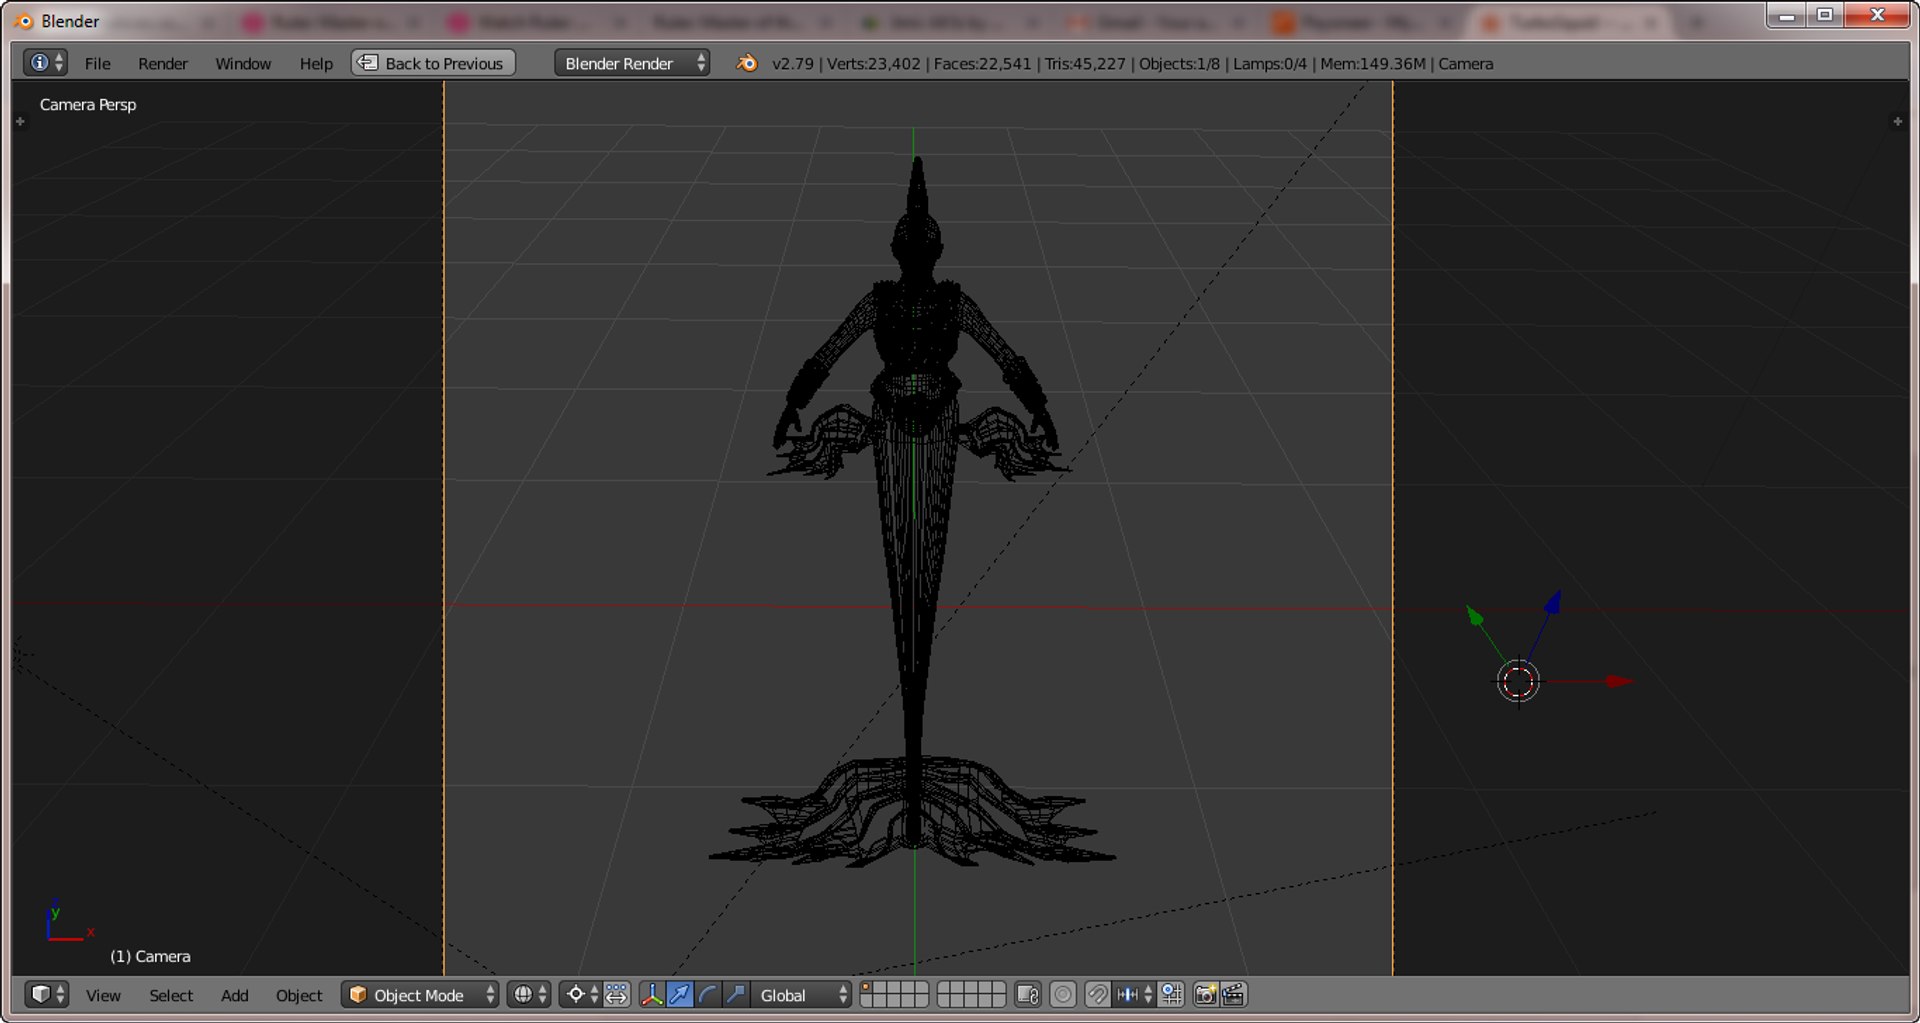Select the scale manipulator icon
Screen dimensions: 1920x1023
pos(736,994)
